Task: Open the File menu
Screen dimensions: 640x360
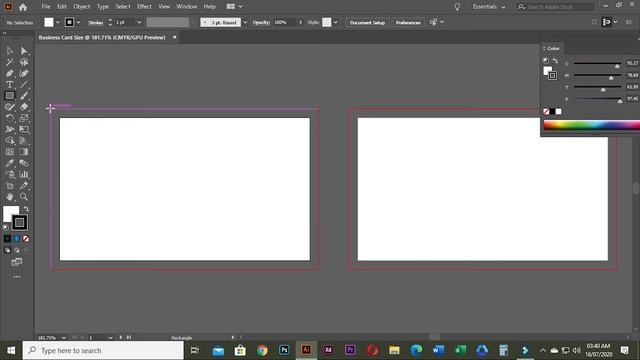Action: [46, 7]
